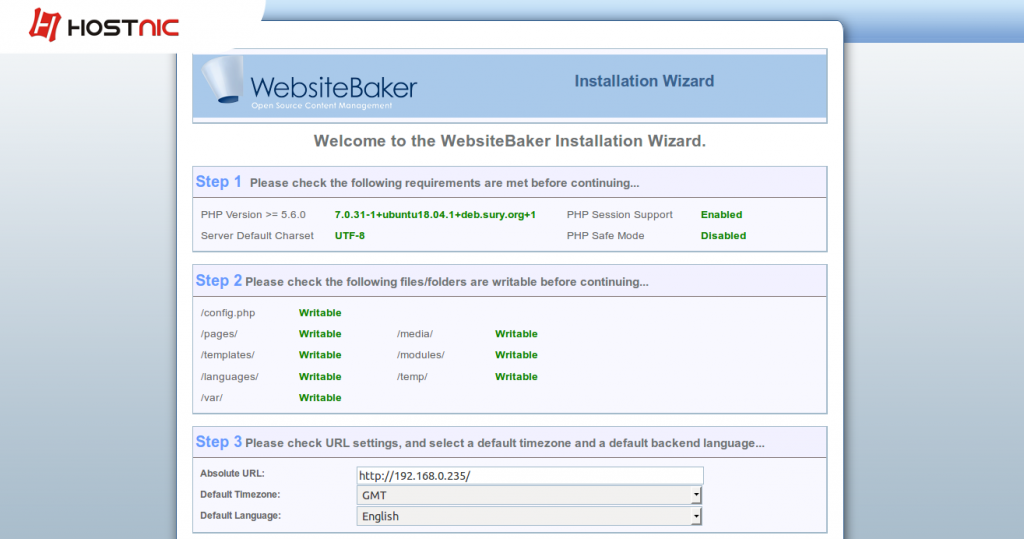Image resolution: width=1024 pixels, height=539 pixels.
Task: Click the Default Timezone label
Action: click(240, 495)
